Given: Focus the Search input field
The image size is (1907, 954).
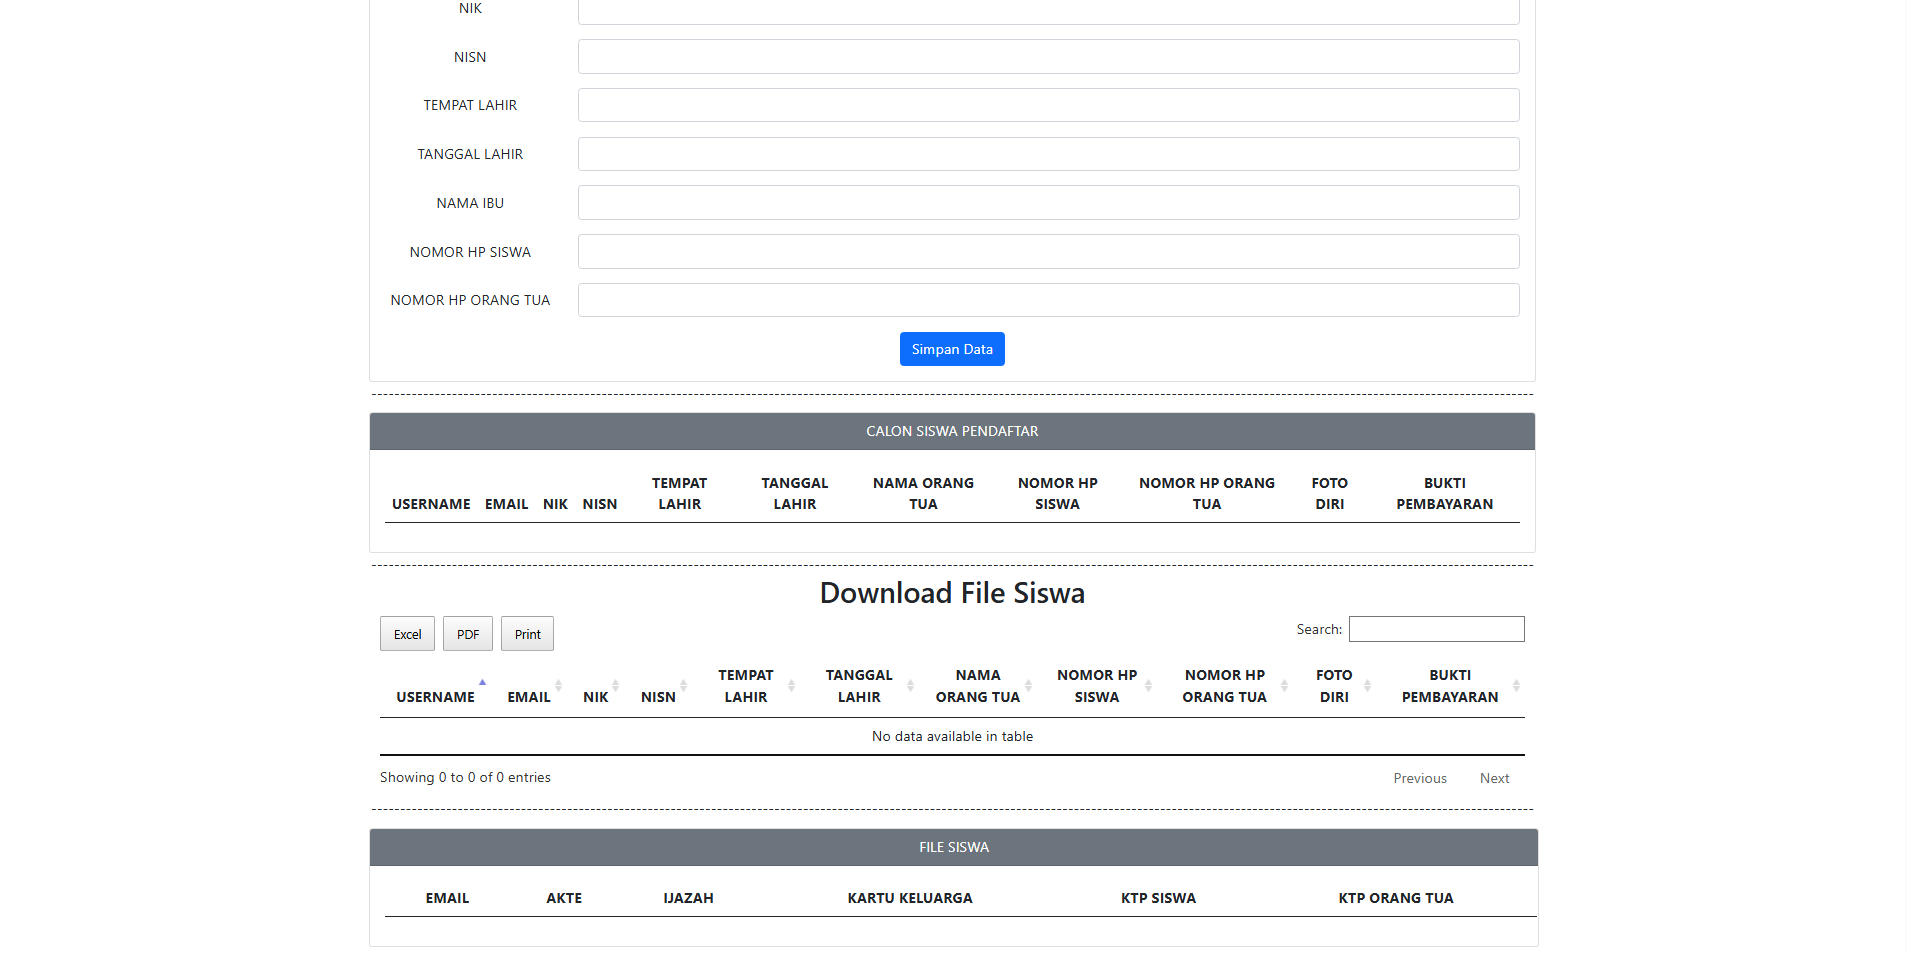Looking at the screenshot, I should tap(1436, 629).
